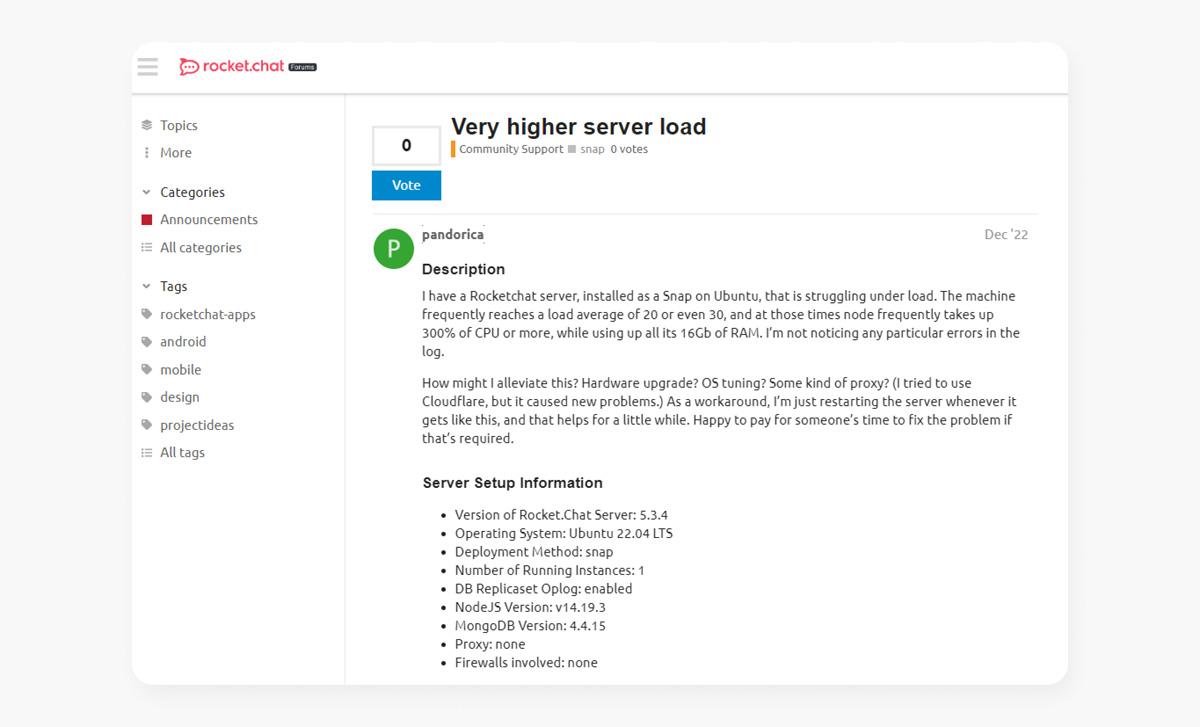The image size is (1200, 727).
Task: Open the hamburger sidebar menu
Action: click(x=148, y=67)
